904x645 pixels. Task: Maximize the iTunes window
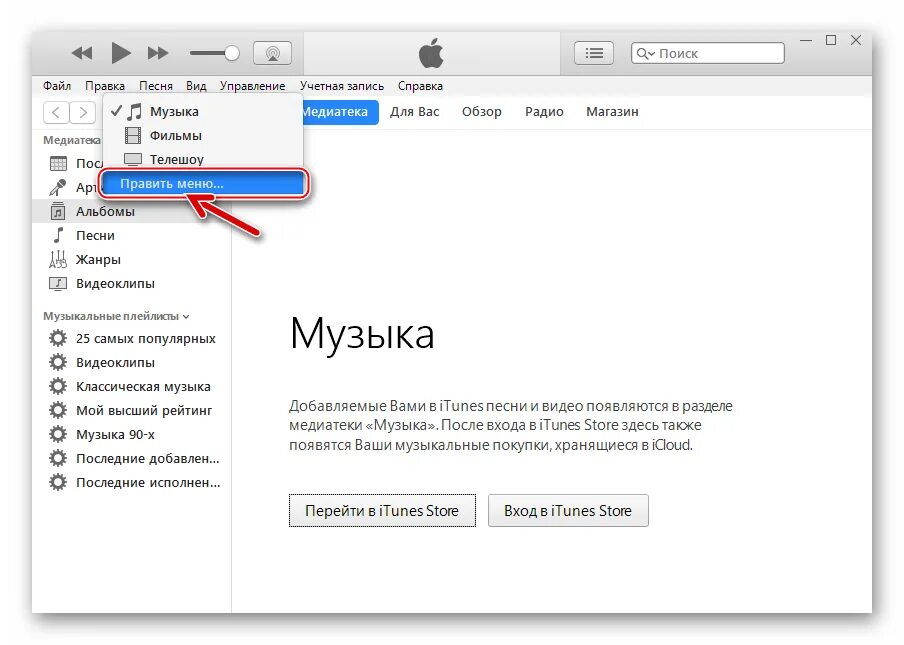click(x=831, y=40)
